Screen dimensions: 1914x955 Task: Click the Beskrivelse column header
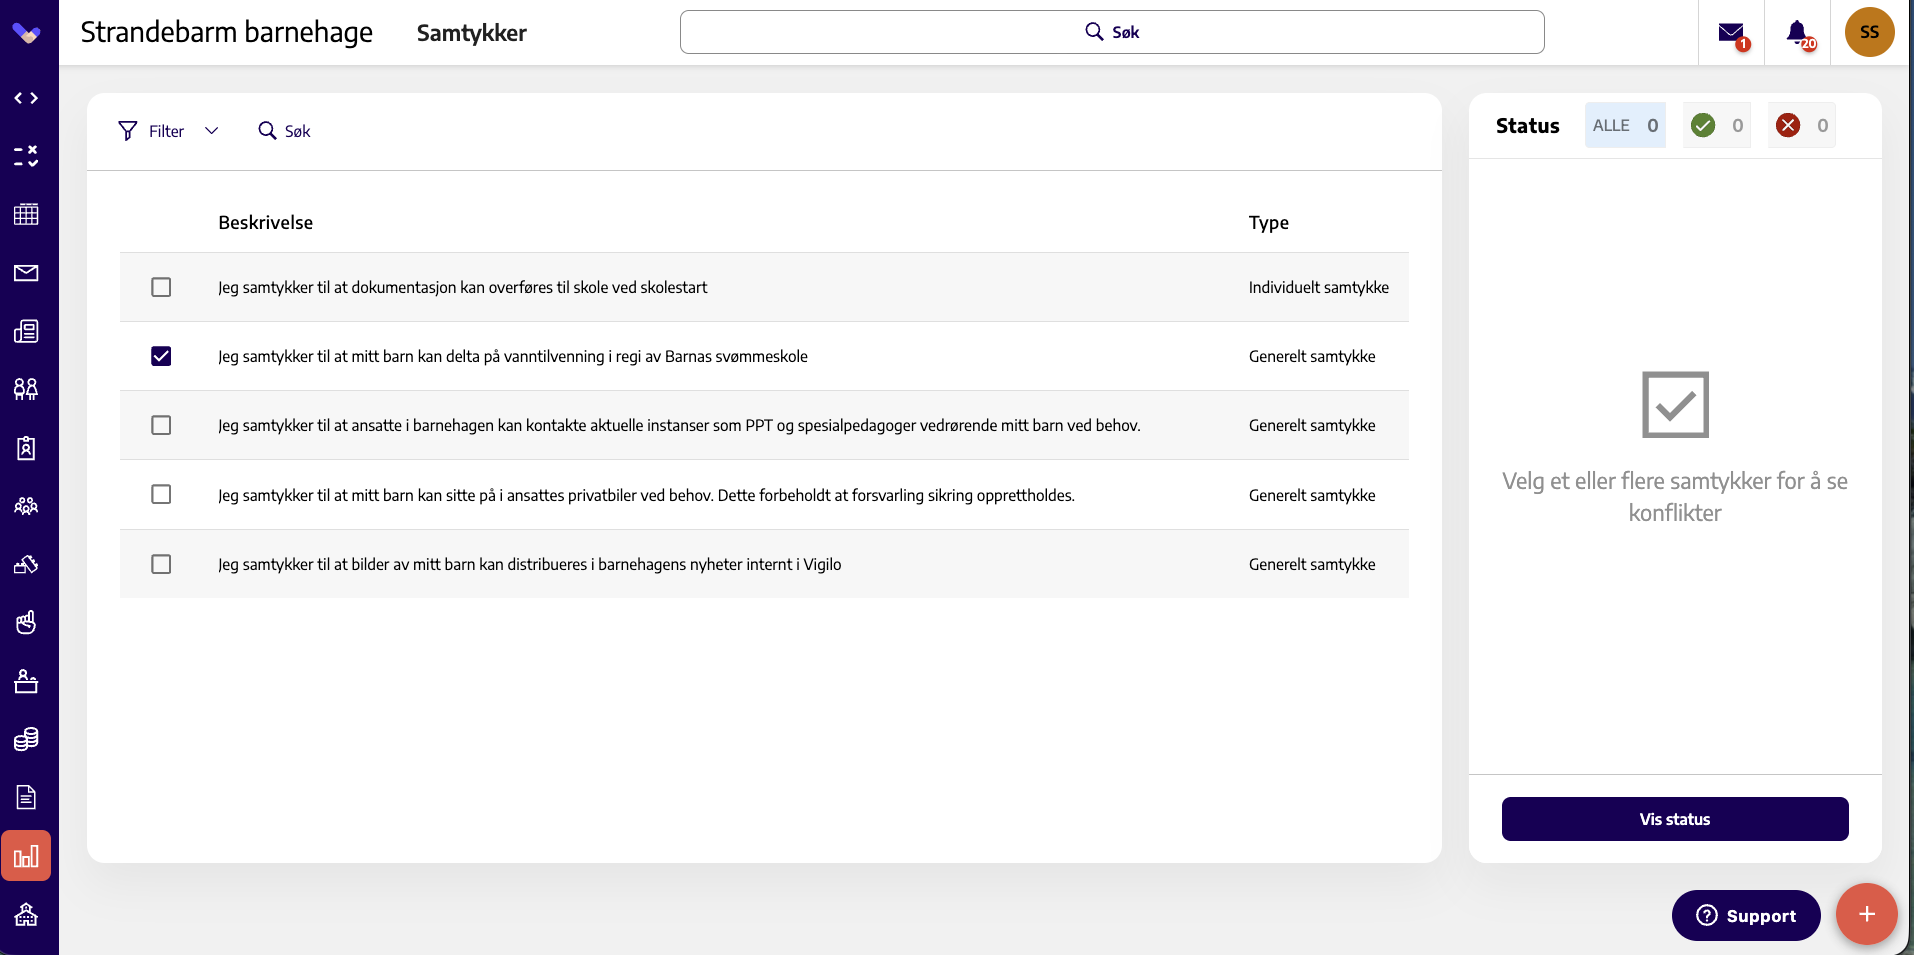pyautogui.click(x=265, y=222)
